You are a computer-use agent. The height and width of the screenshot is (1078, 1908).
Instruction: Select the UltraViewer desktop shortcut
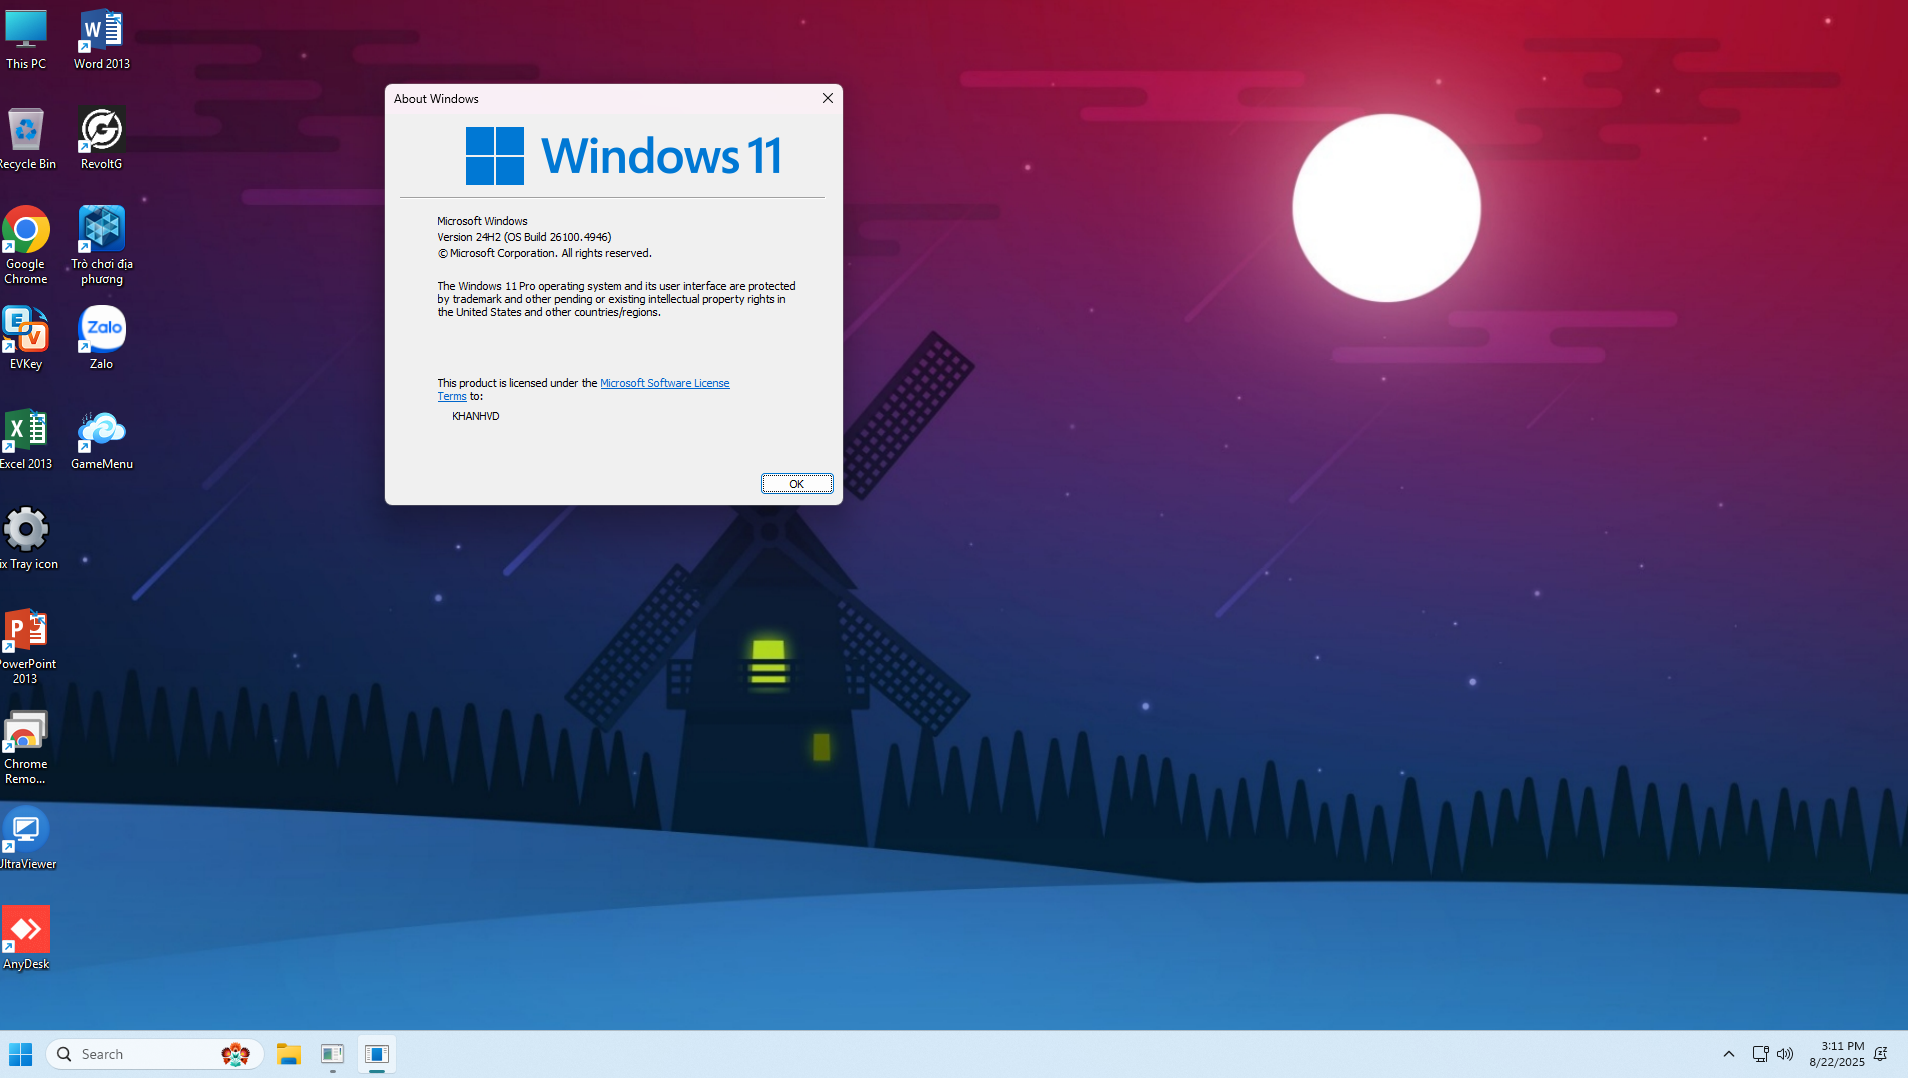pos(26,839)
